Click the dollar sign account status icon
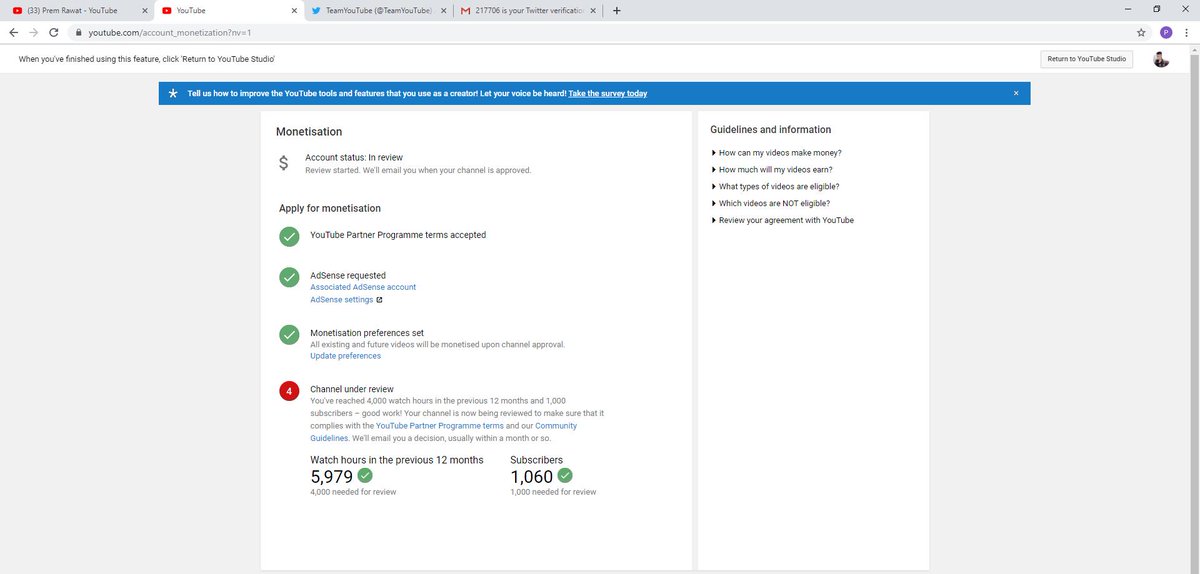Viewport: 1200px width, 574px height. 284,163
